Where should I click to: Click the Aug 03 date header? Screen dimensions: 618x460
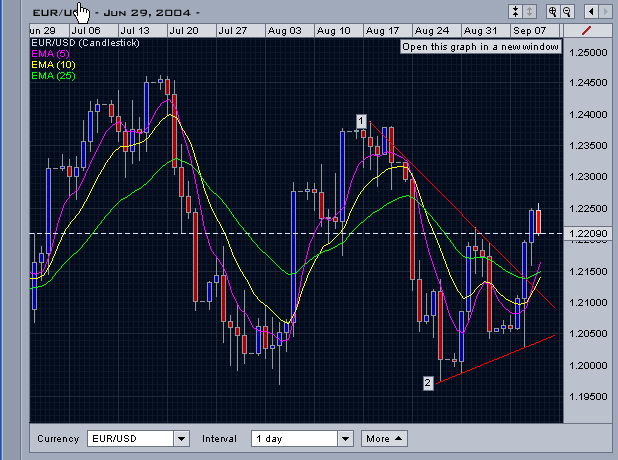point(290,30)
